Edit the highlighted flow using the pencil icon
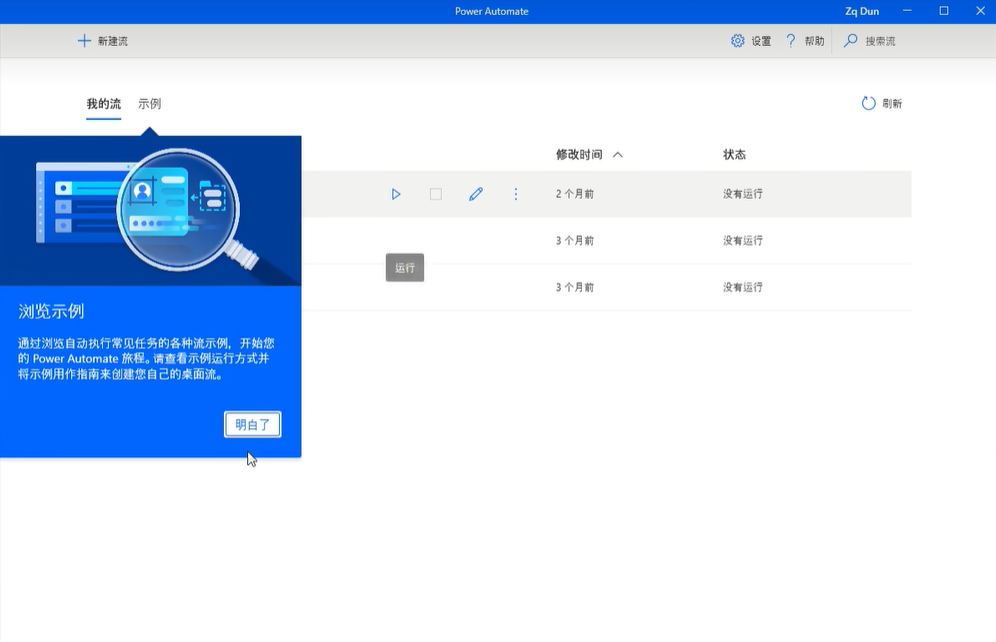The width and height of the screenshot is (996, 642). click(x=476, y=194)
